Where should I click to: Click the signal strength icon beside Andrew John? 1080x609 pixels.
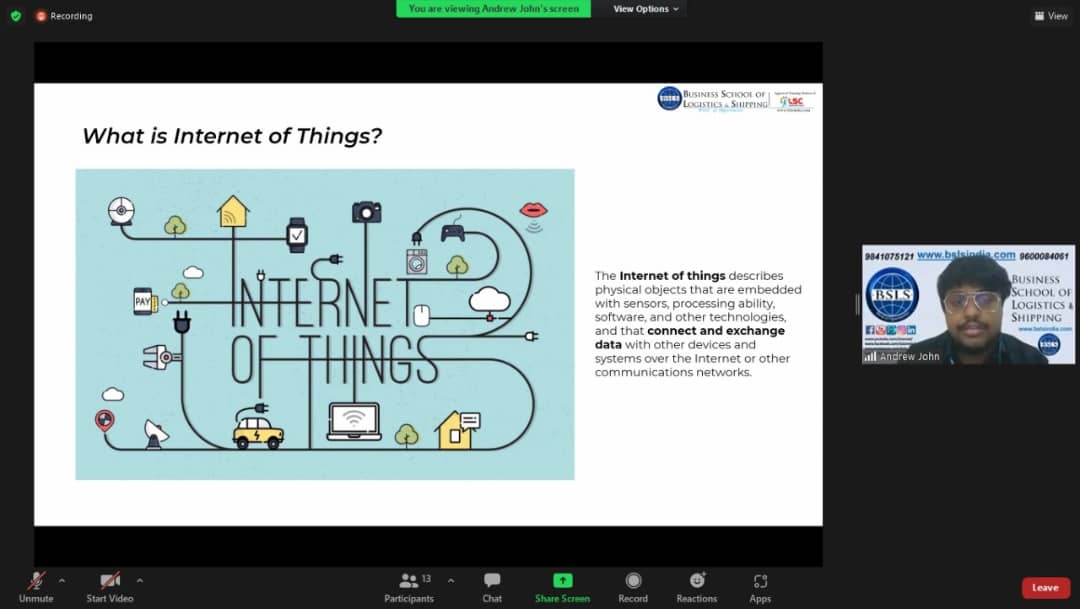tap(870, 356)
